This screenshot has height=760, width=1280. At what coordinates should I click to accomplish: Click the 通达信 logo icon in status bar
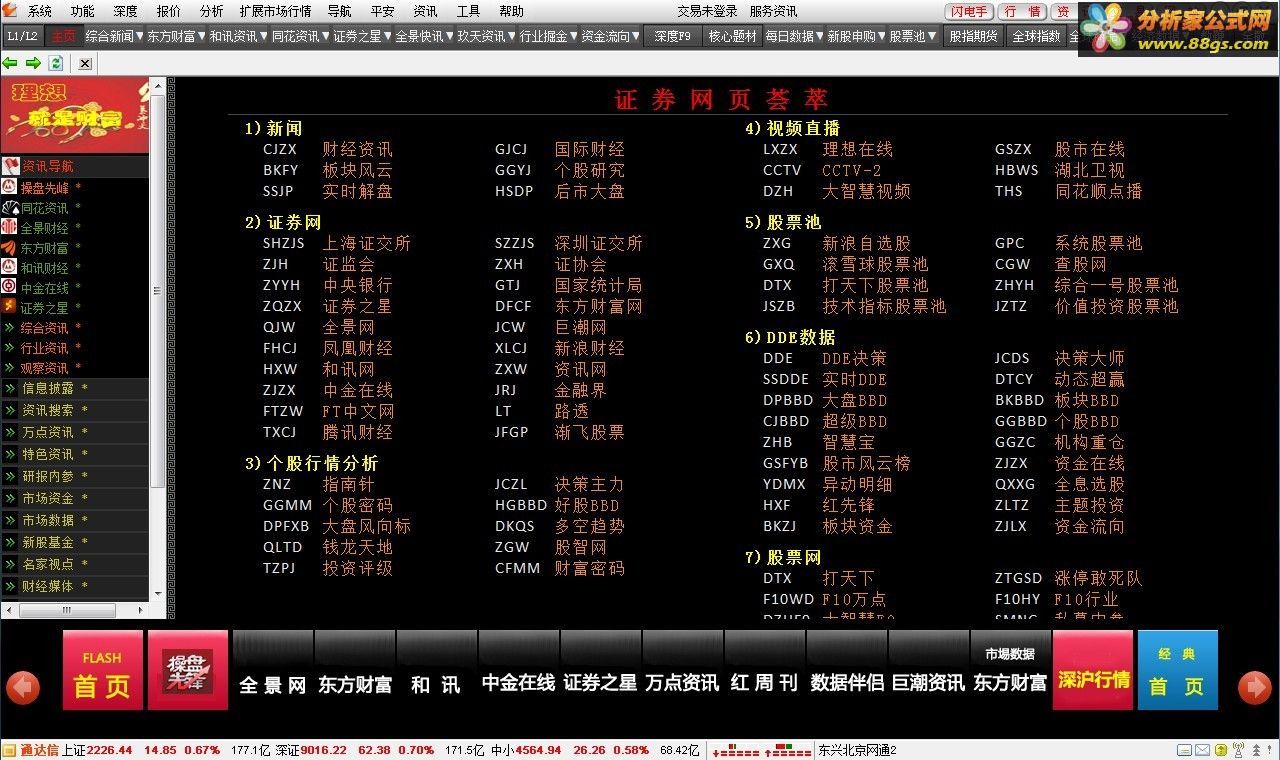[9, 750]
